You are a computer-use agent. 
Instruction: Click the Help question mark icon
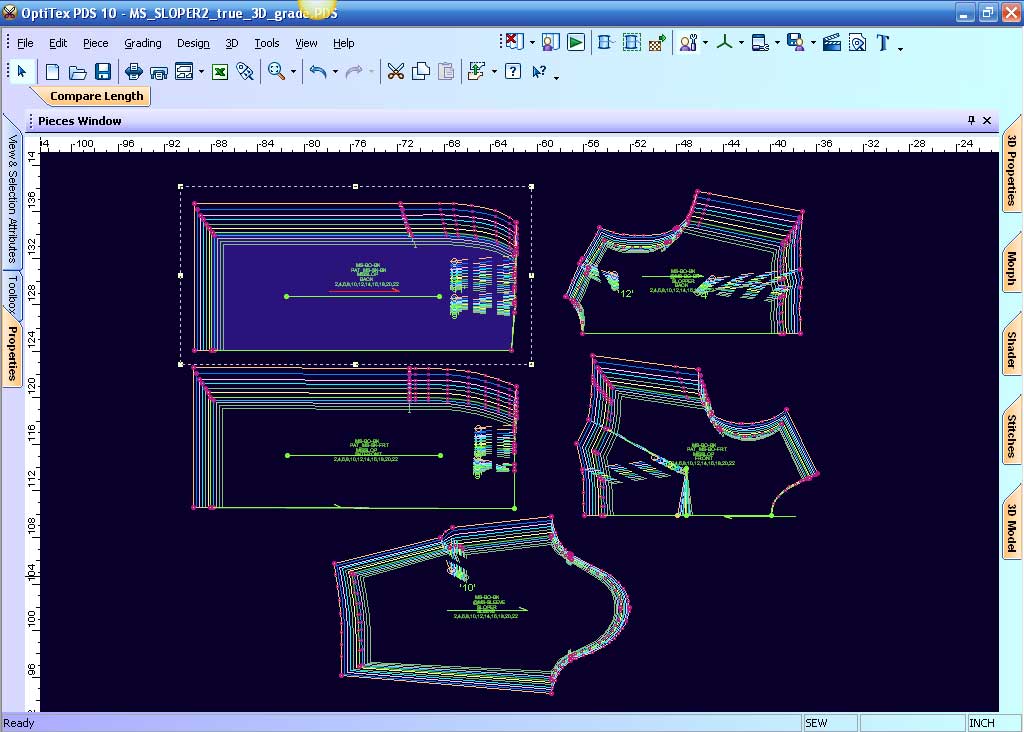(x=511, y=70)
